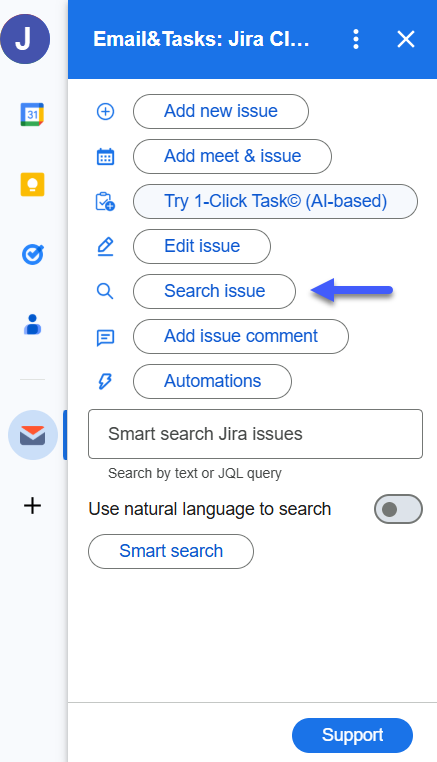437x762 pixels.
Task: Click the Add new issue button
Action: (x=221, y=111)
